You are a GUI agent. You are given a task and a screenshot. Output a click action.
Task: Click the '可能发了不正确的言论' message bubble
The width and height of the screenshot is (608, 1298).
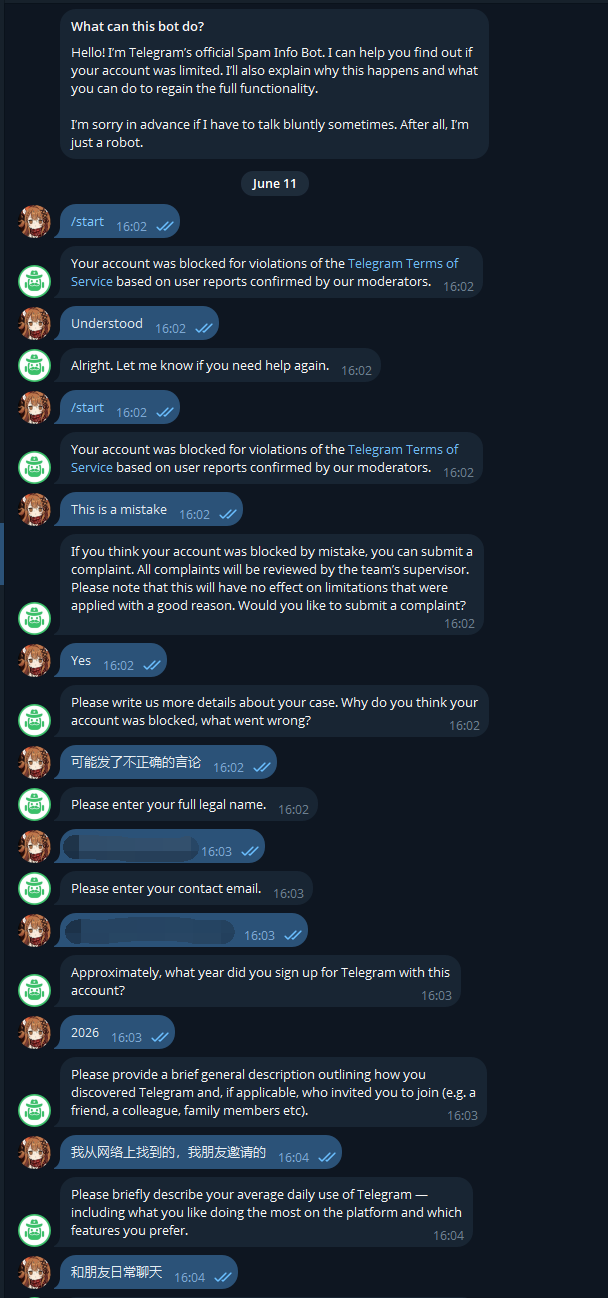(168, 762)
